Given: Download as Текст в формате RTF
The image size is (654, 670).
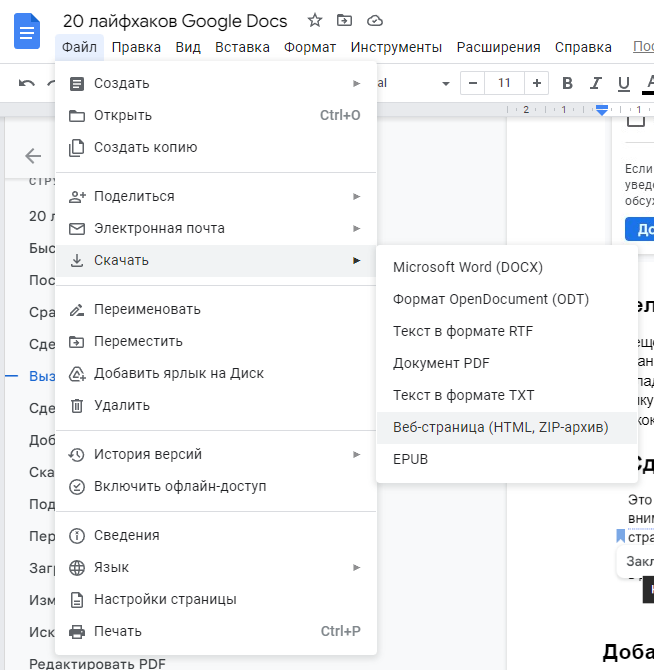Looking at the screenshot, I should click(x=507, y=332).
